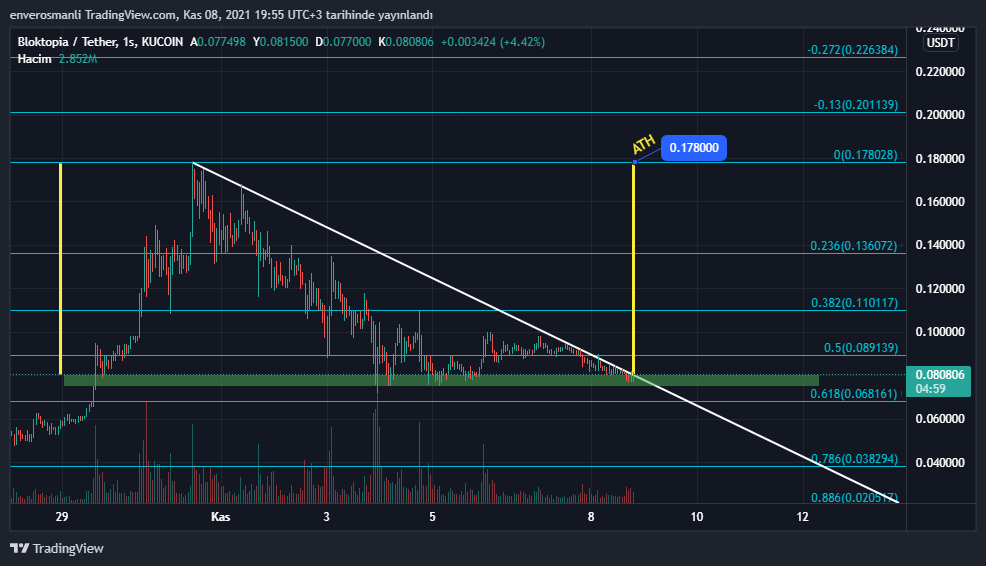Click the time axis date 5
The height and width of the screenshot is (566, 986).
coord(432,517)
